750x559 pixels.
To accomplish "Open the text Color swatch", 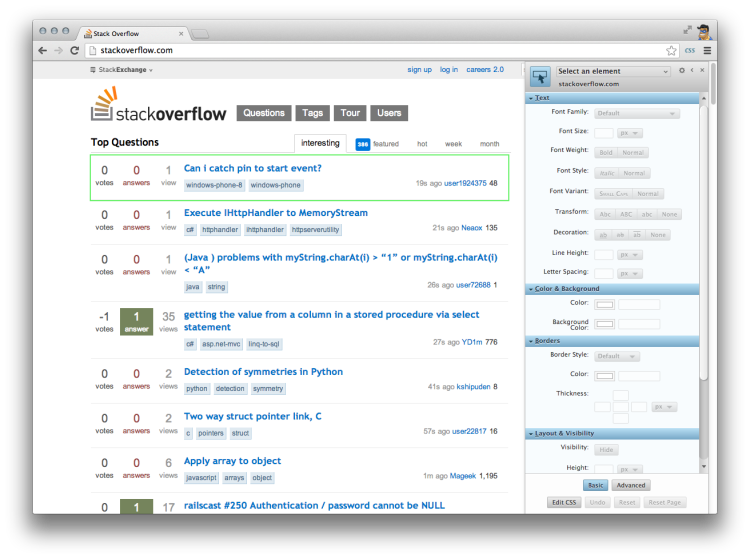I will [x=605, y=305].
